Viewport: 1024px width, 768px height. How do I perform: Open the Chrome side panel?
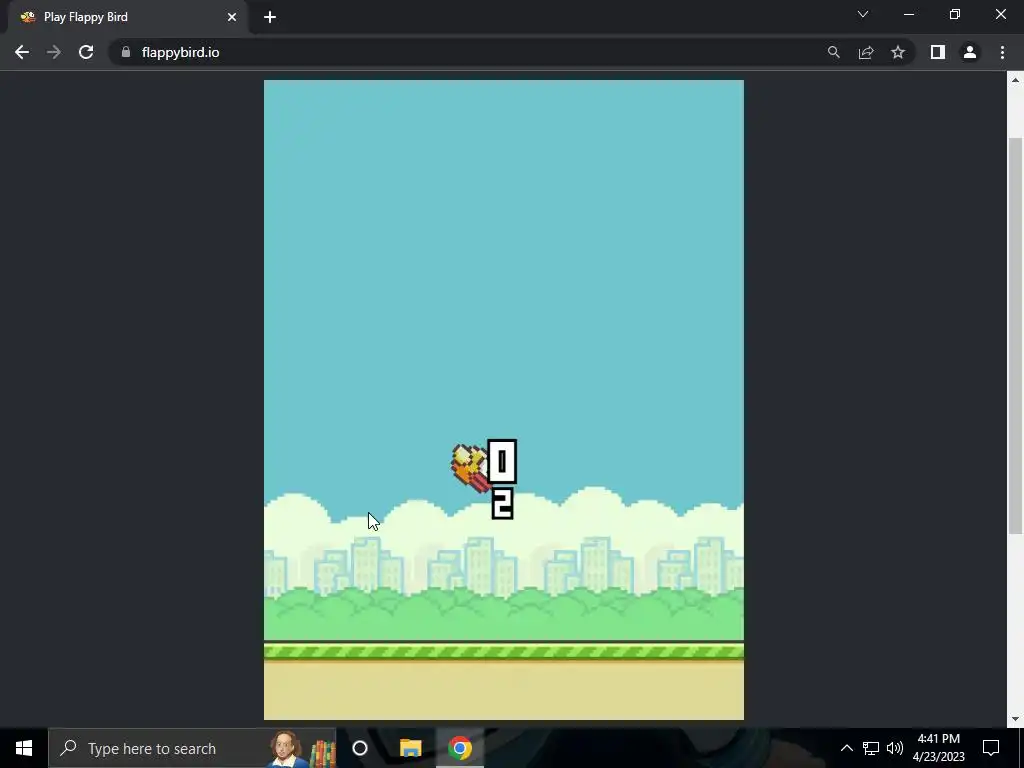(x=938, y=52)
